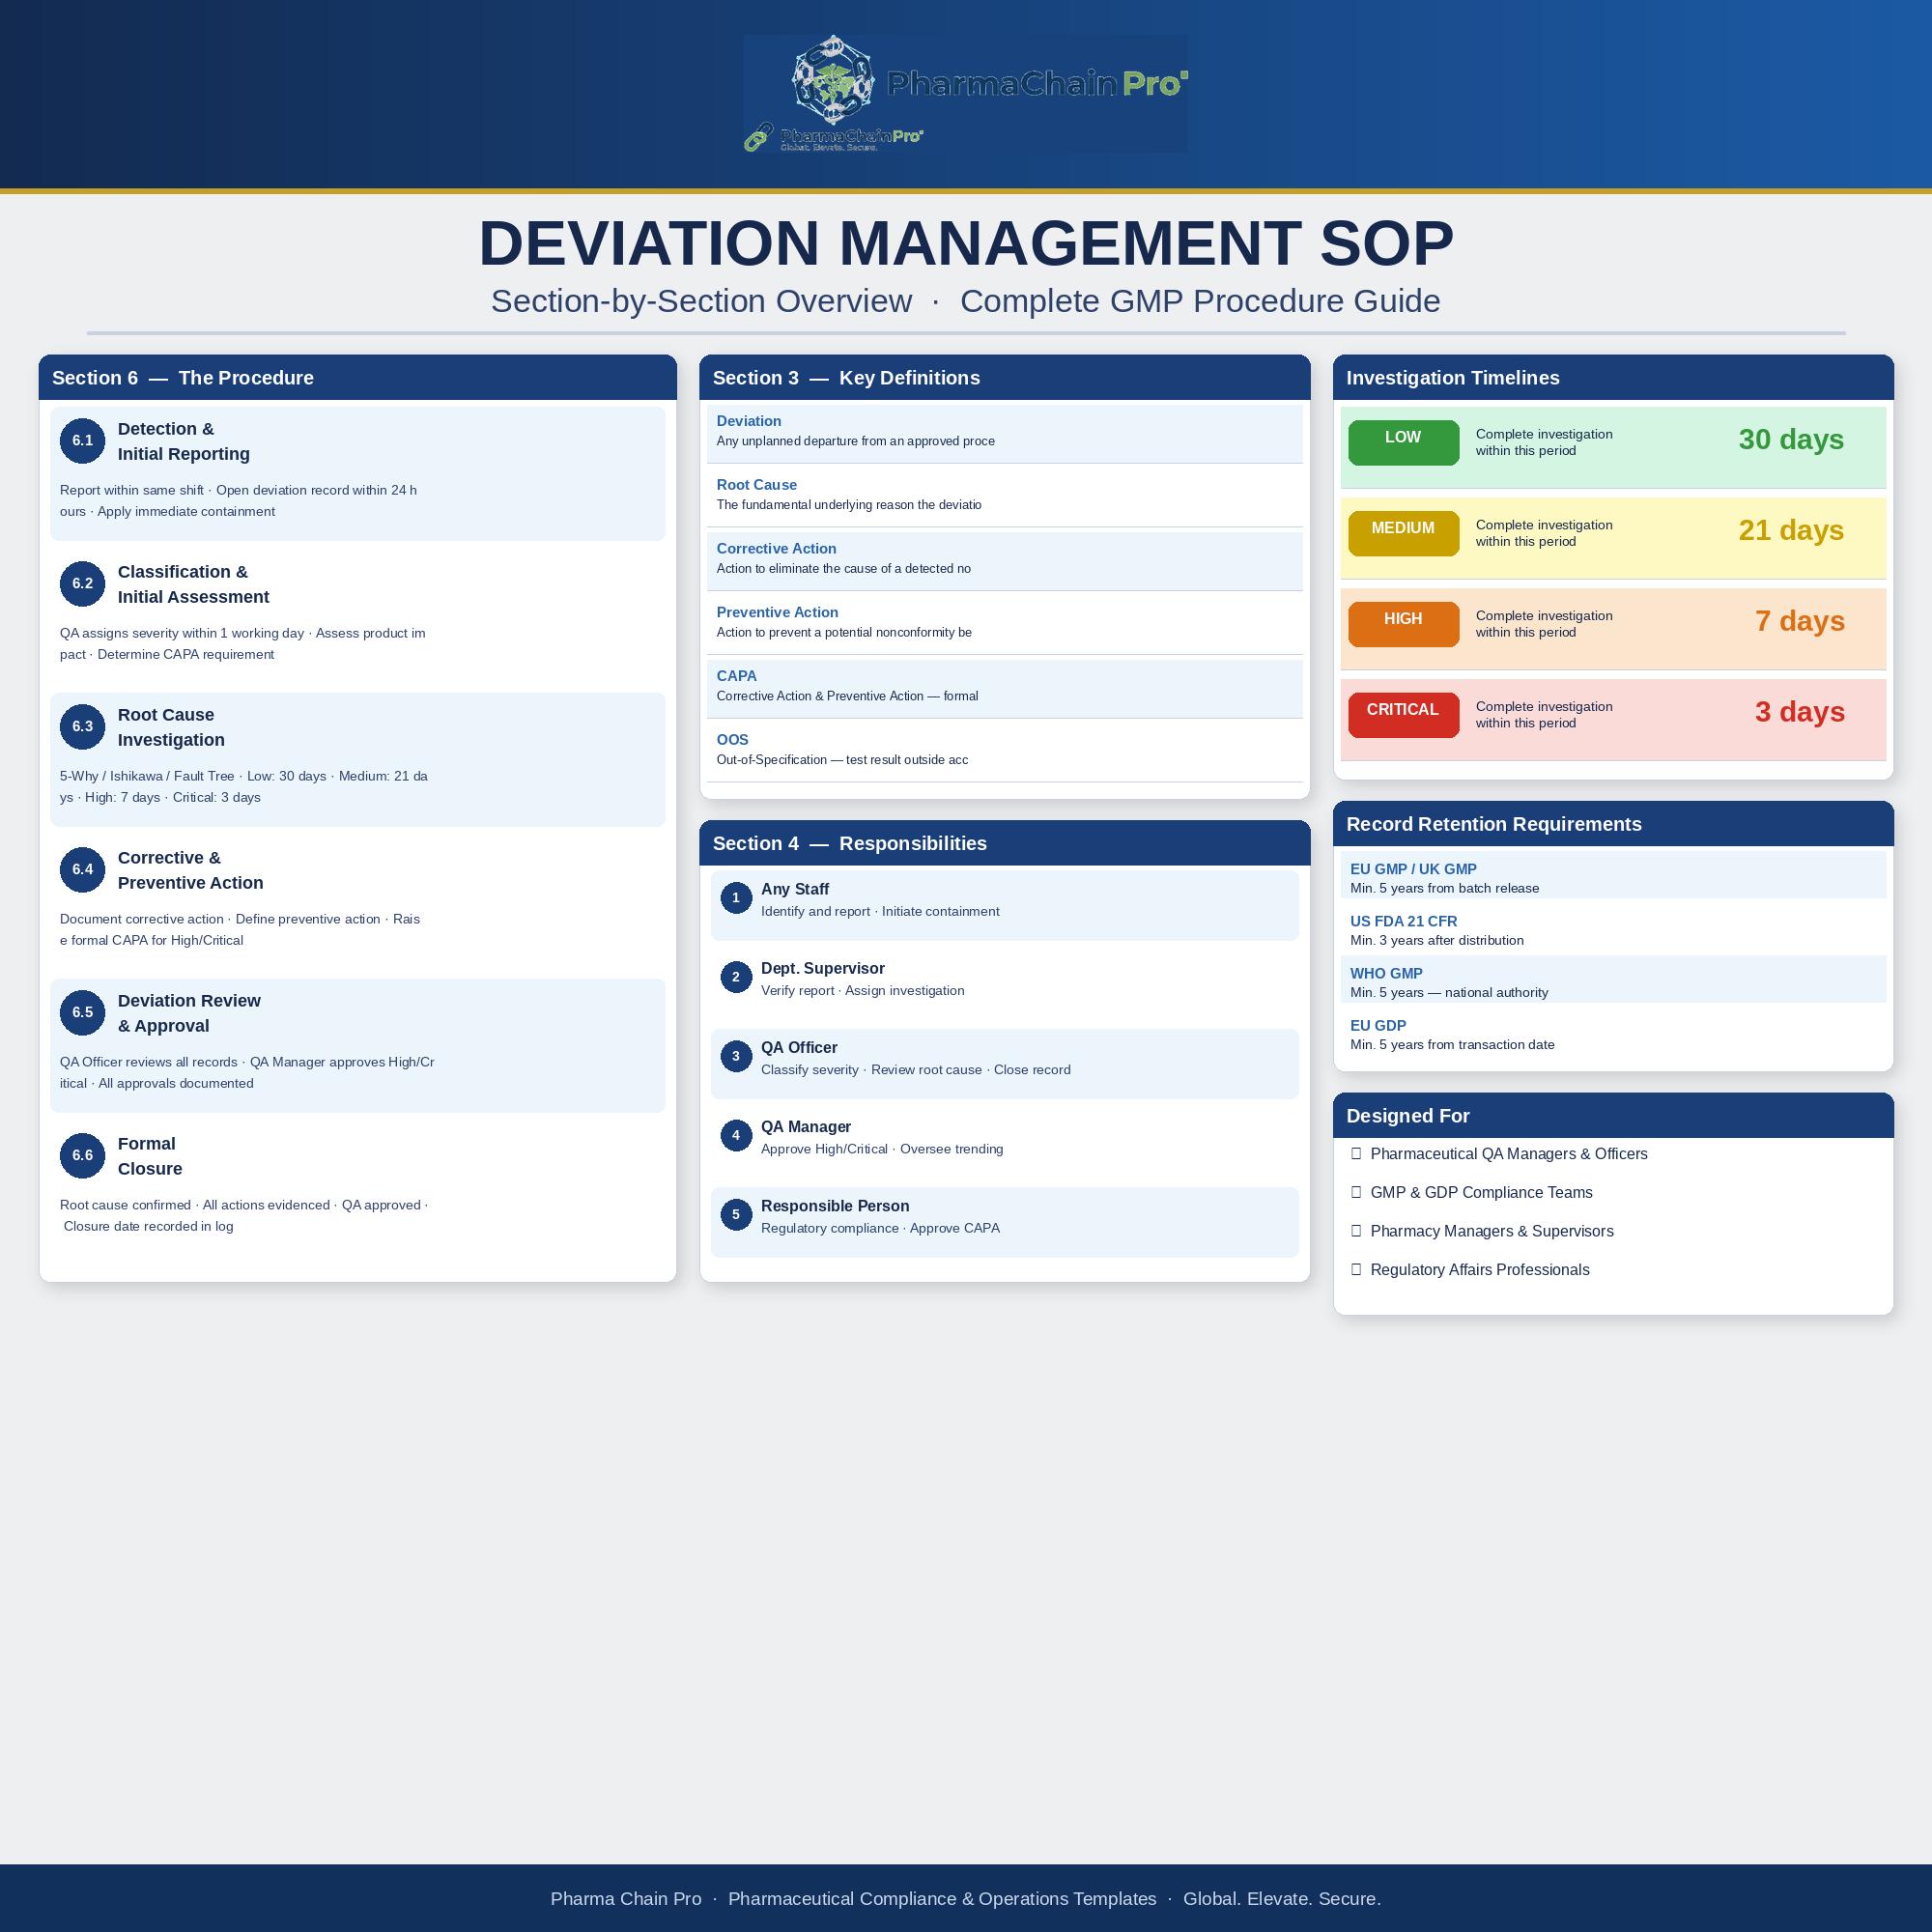The width and height of the screenshot is (1932, 1932).
Task: Select the 6.3 Root Cause step badge
Action: [82, 727]
